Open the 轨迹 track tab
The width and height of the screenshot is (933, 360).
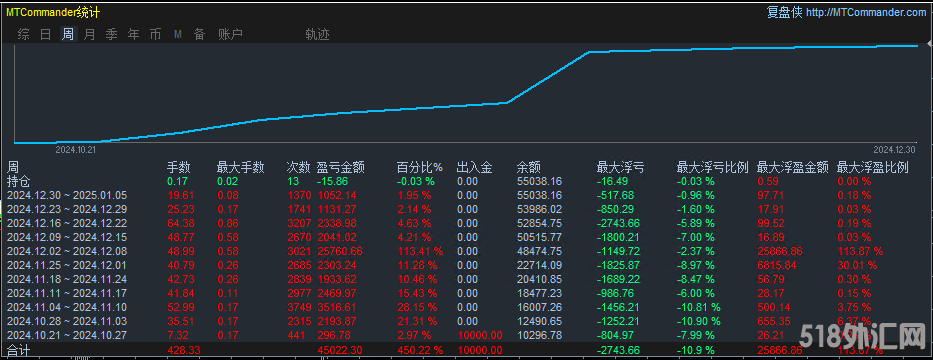[317, 35]
